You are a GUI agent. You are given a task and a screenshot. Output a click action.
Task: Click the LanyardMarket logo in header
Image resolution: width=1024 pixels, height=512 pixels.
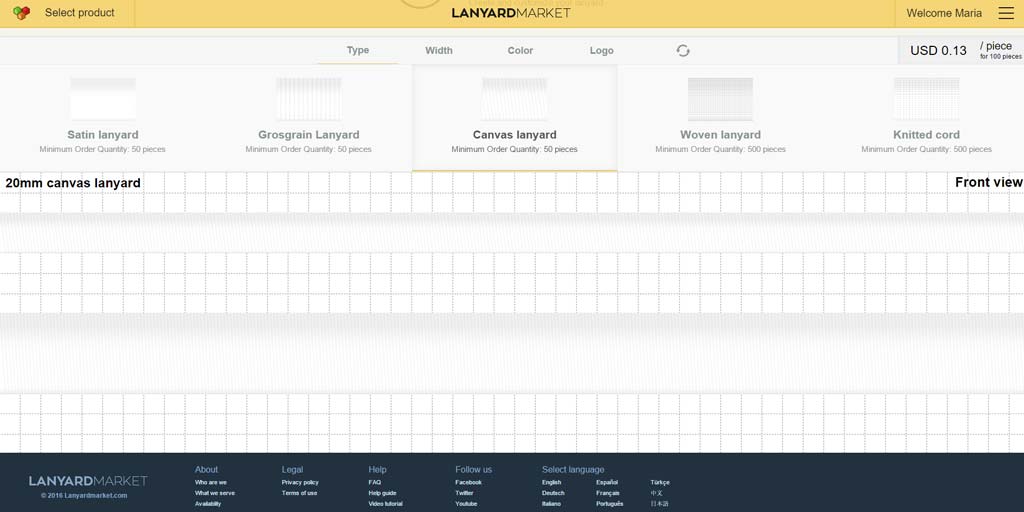[511, 13]
